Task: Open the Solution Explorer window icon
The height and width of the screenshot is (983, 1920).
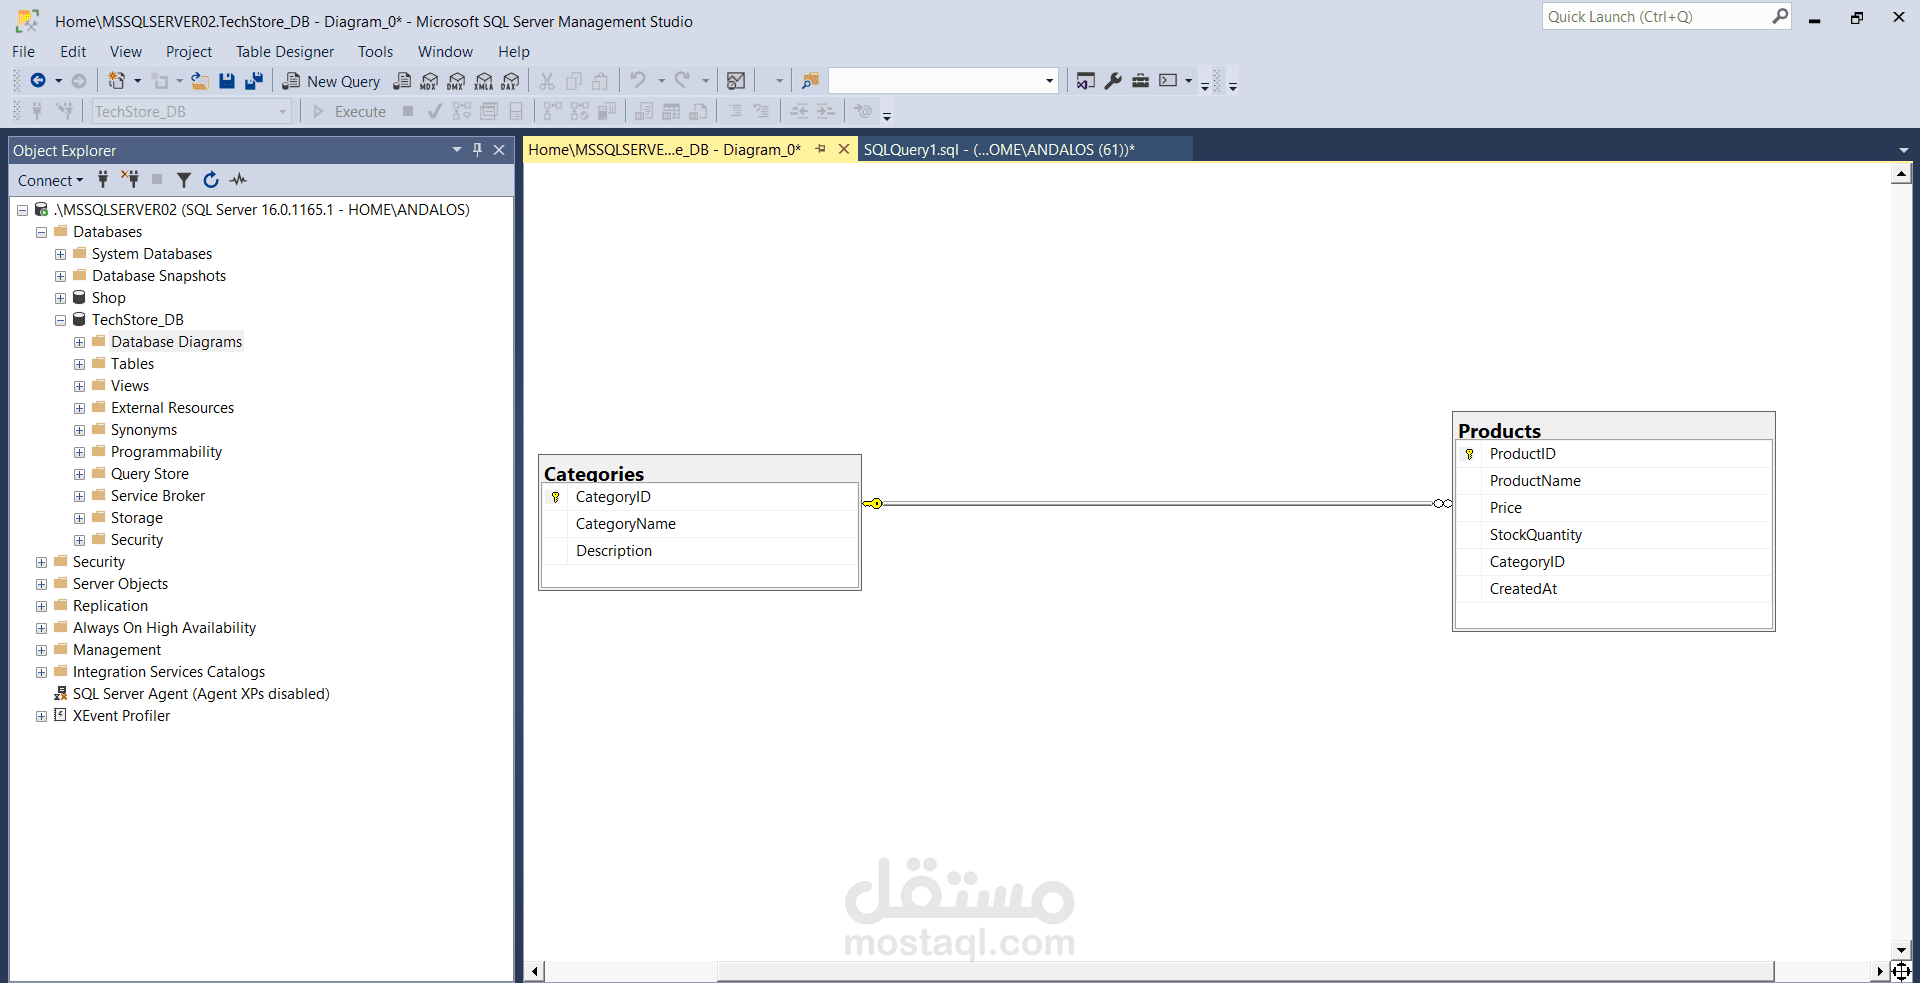Action: pyautogui.click(x=1086, y=81)
